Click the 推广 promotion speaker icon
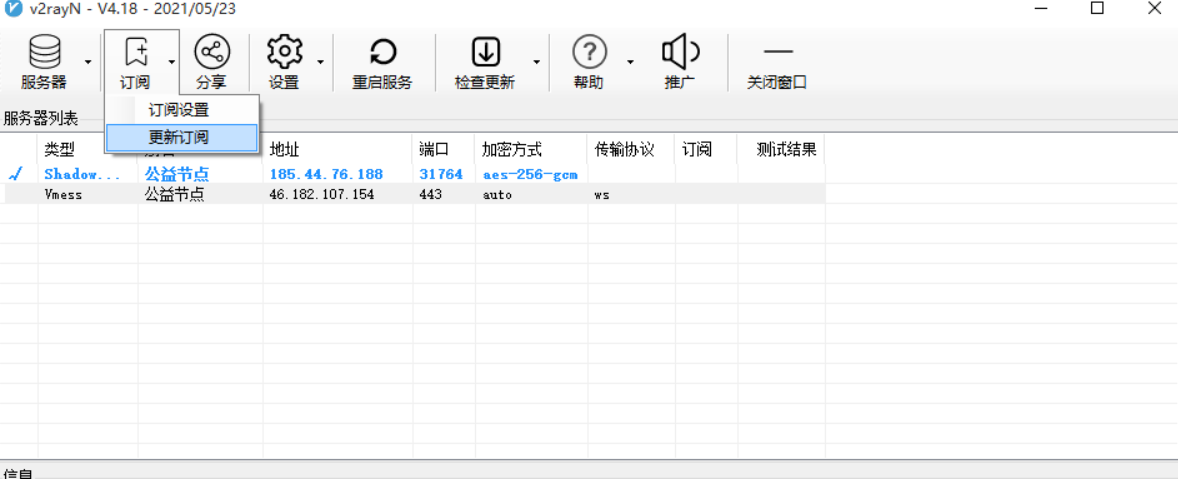Image resolution: width=1178 pixels, height=479 pixels. pyautogui.click(x=680, y=52)
